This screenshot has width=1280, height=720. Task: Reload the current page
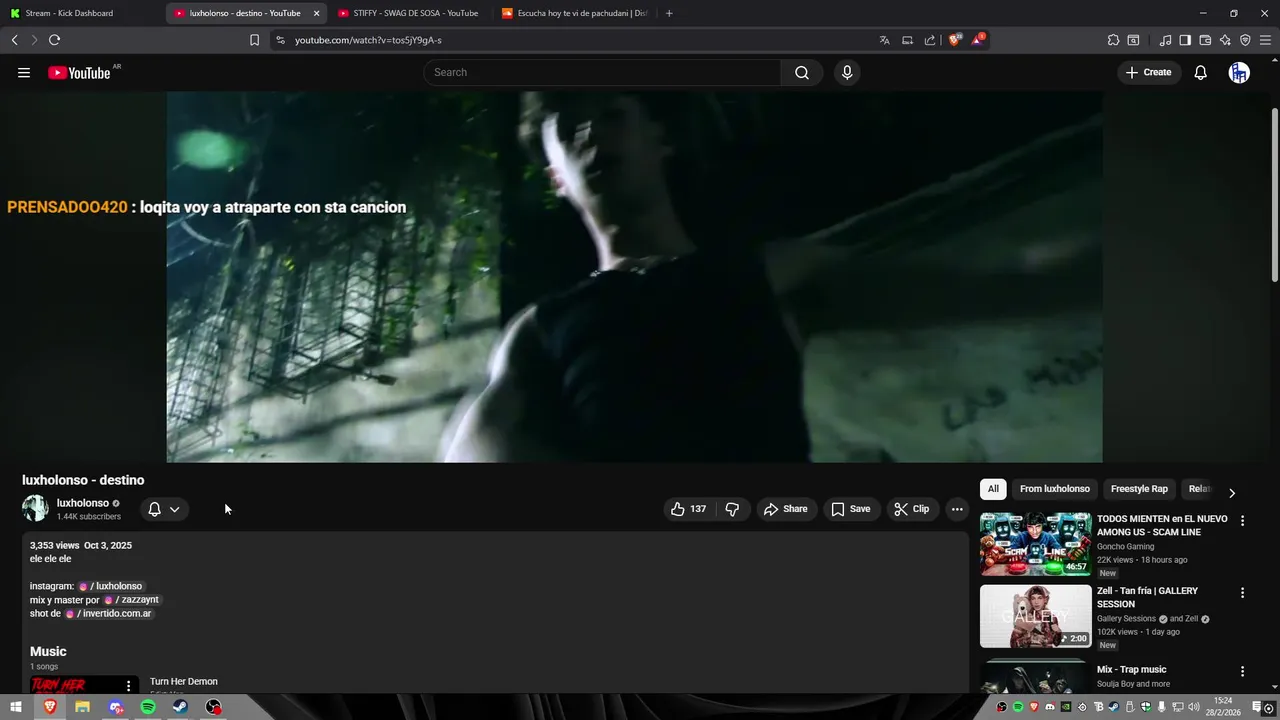54,40
